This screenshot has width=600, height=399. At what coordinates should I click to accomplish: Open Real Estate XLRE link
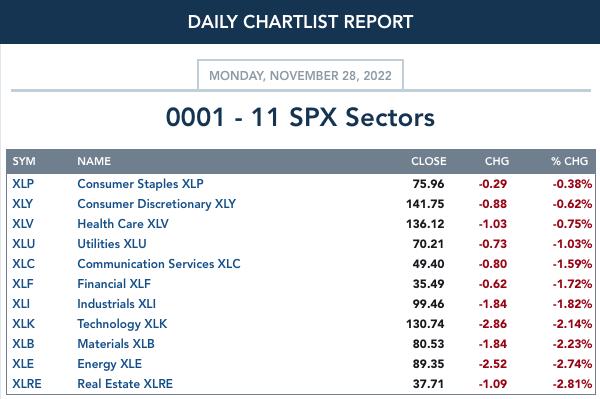pyautogui.click(x=125, y=384)
